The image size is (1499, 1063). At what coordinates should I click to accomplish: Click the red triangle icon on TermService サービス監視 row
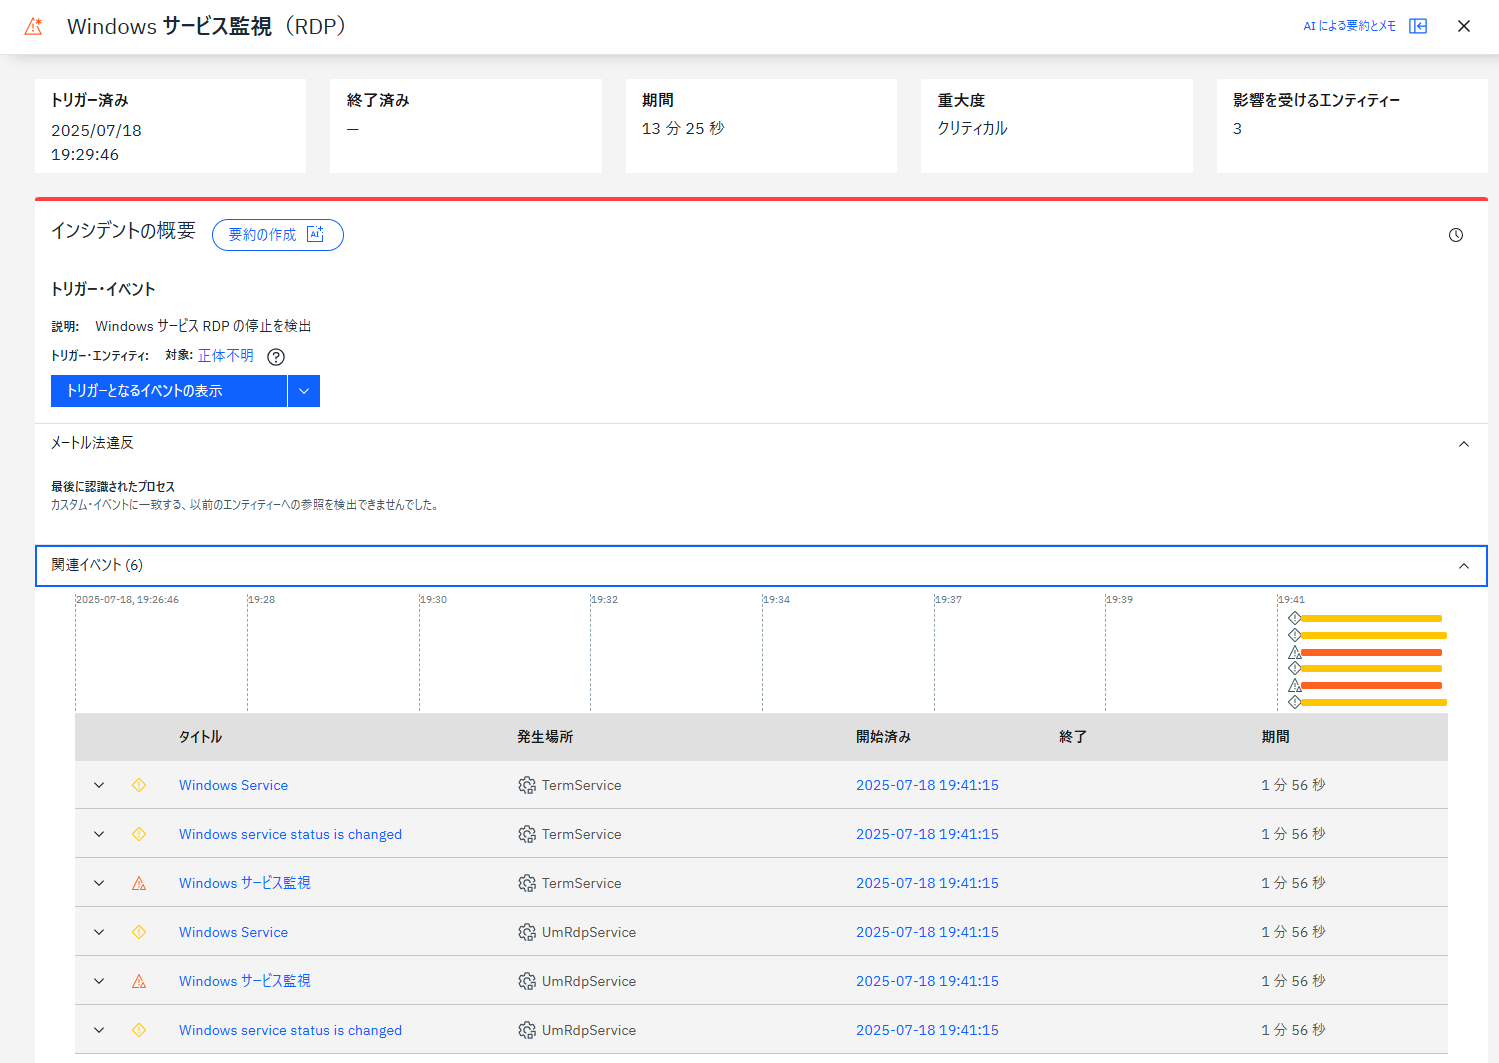[x=139, y=883]
